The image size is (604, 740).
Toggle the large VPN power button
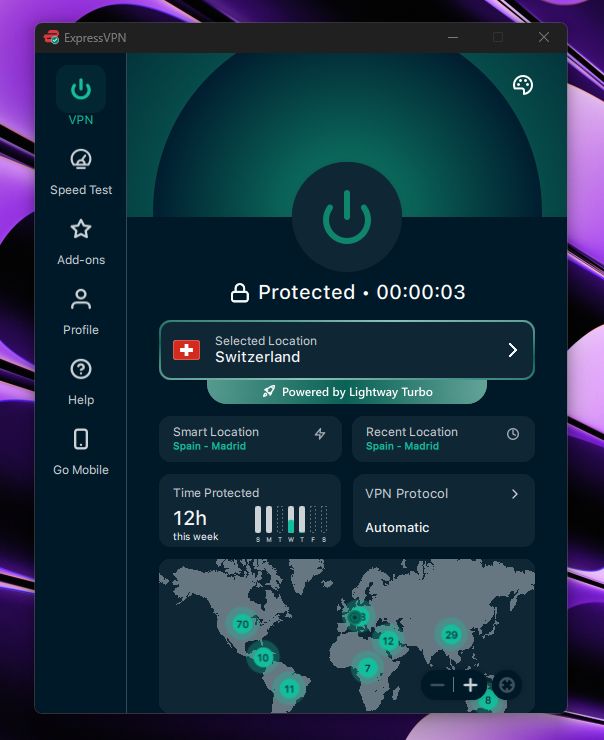pyautogui.click(x=347, y=217)
